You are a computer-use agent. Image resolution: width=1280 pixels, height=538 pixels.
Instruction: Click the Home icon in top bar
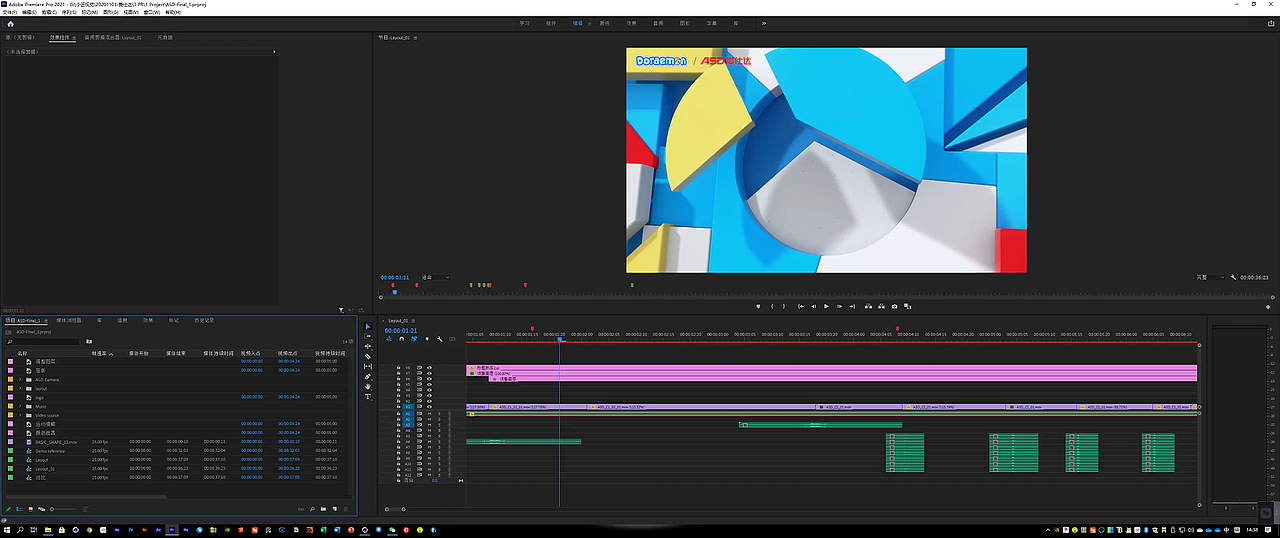[x=10, y=22]
